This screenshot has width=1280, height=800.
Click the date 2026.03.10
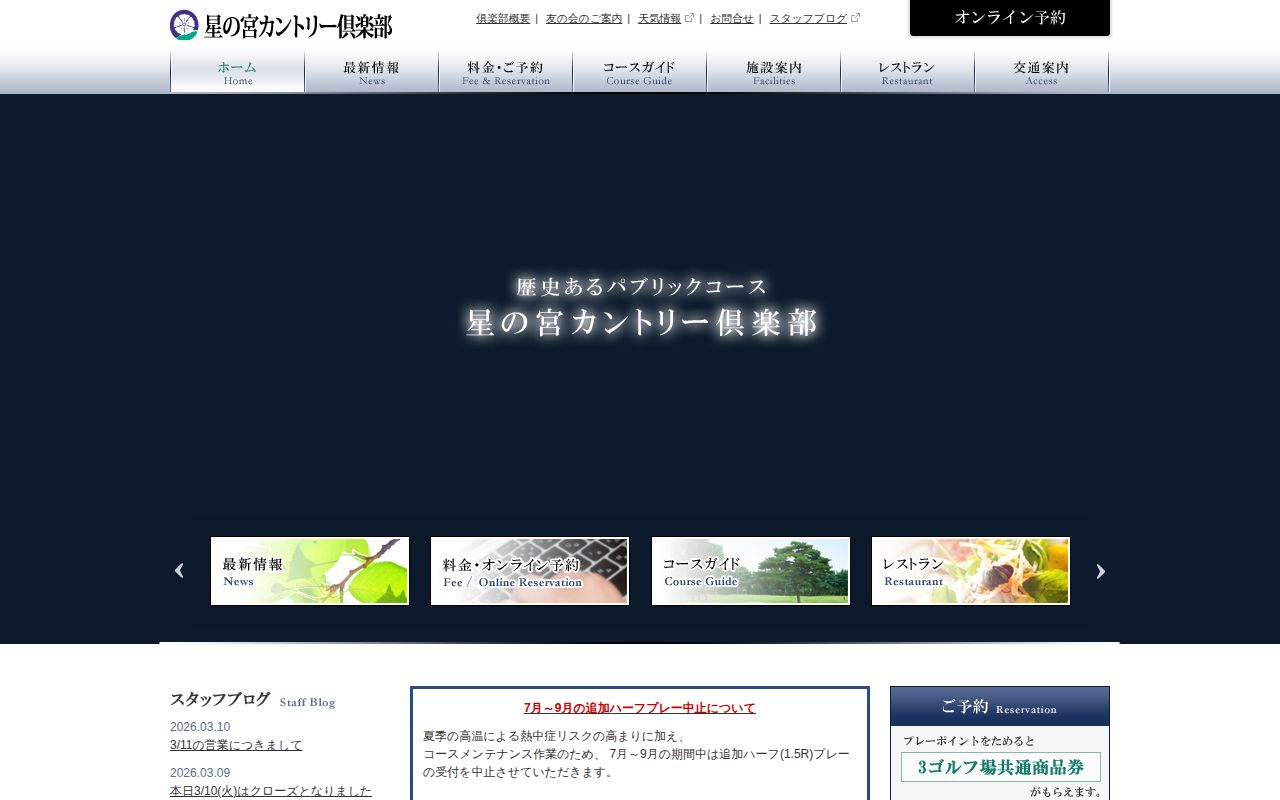coord(200,727)
